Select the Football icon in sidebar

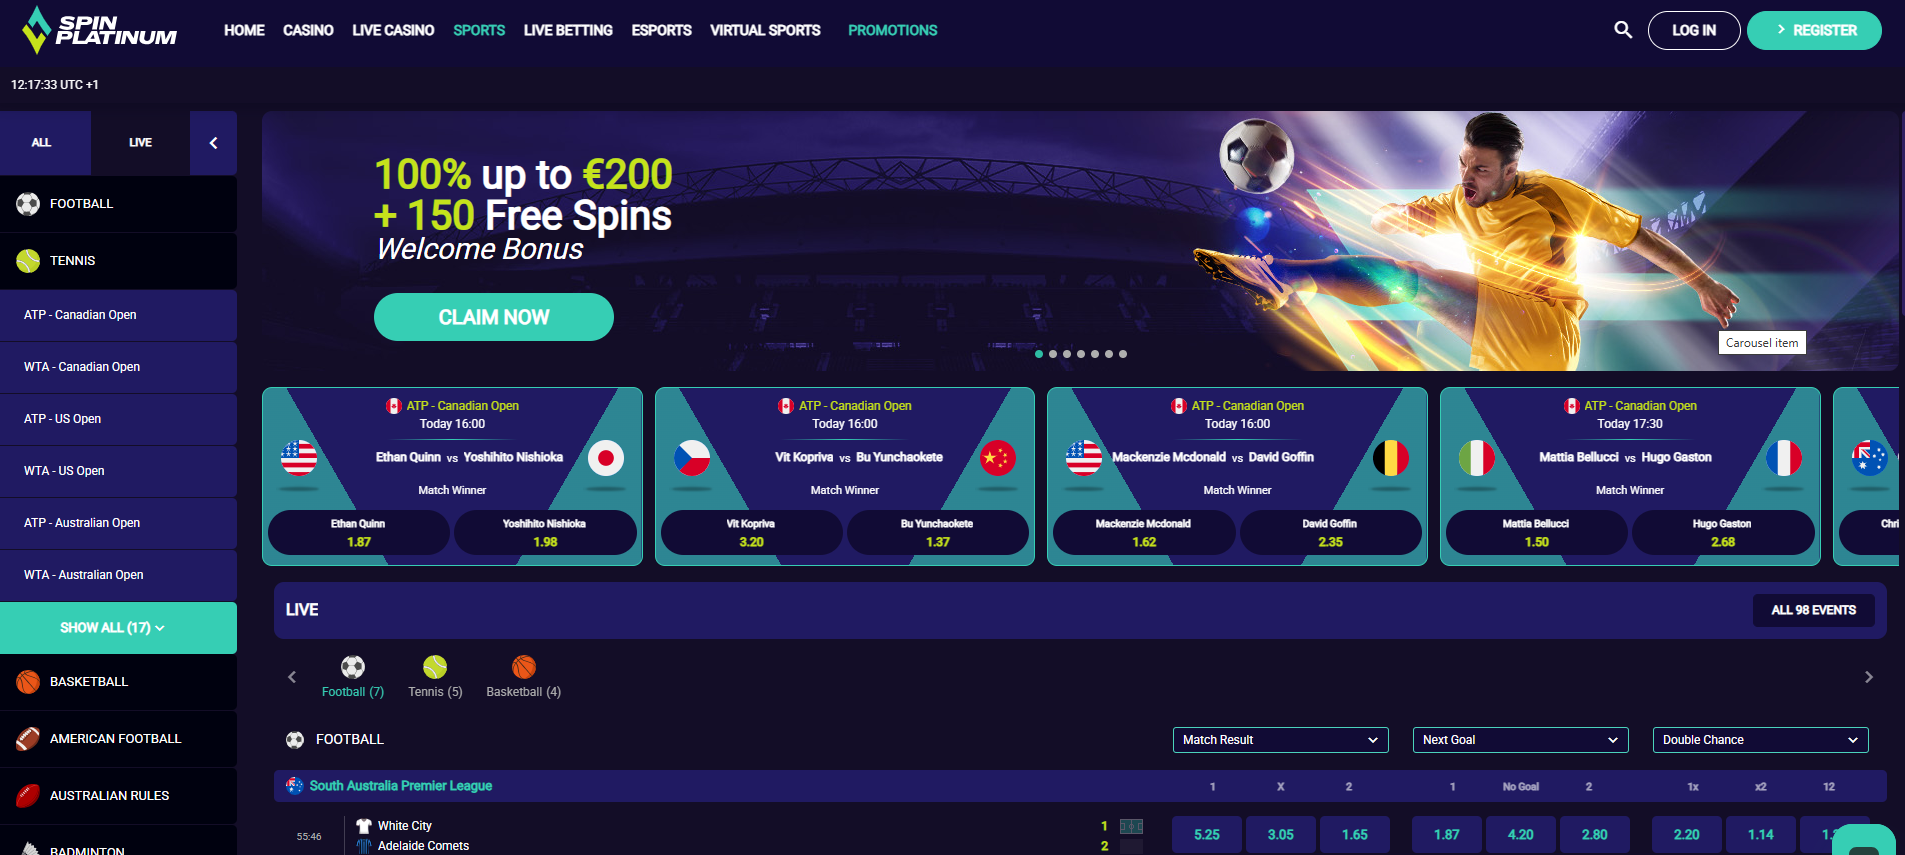point(28,204)
